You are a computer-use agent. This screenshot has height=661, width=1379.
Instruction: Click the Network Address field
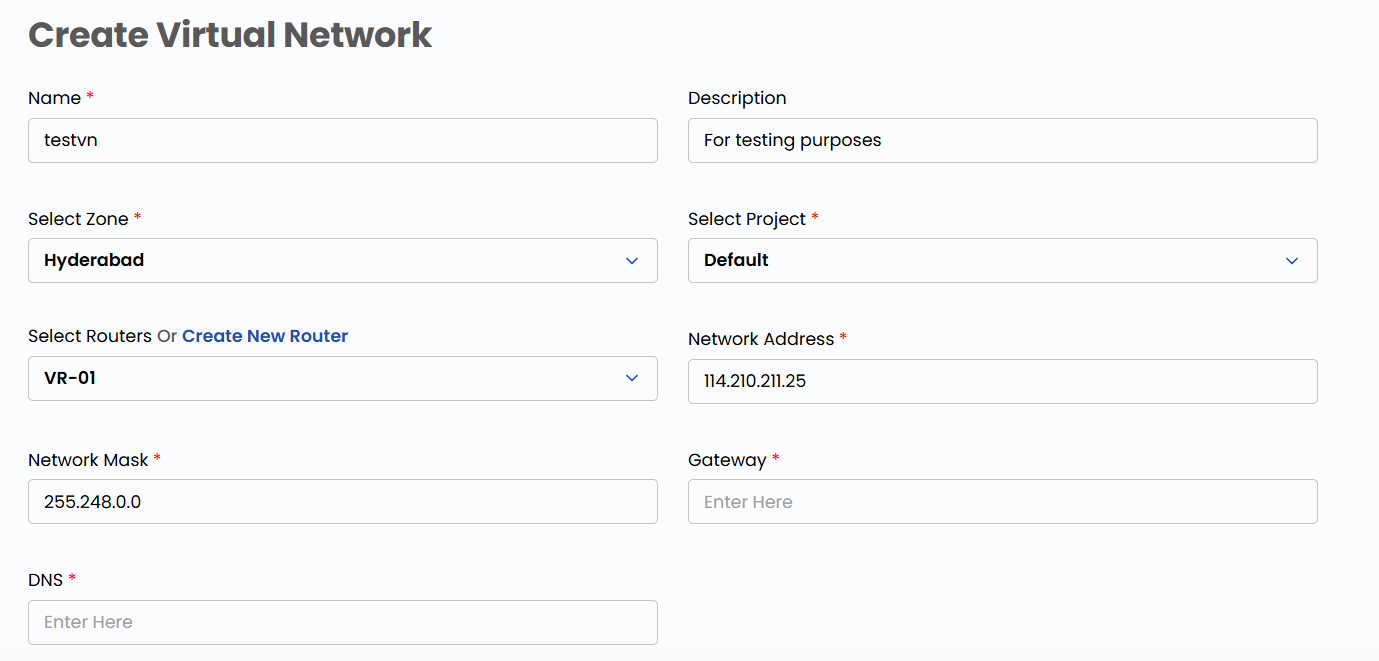[1002, 381]
